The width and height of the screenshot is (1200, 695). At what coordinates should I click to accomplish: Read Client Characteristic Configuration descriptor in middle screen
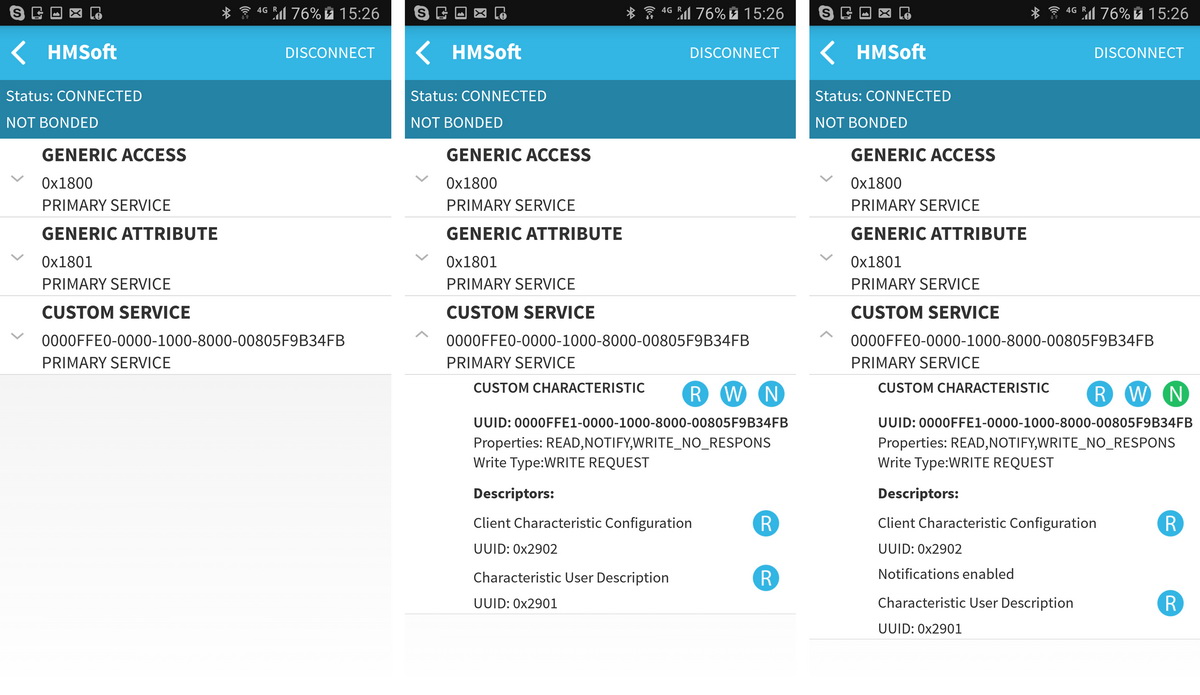click(766, 523)
